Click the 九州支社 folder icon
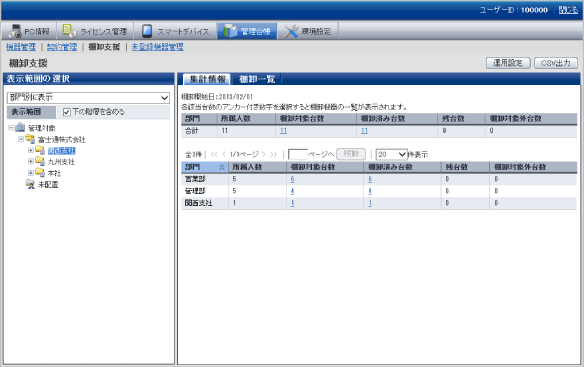Screen dimensions: 584x367 coord(40,161)
